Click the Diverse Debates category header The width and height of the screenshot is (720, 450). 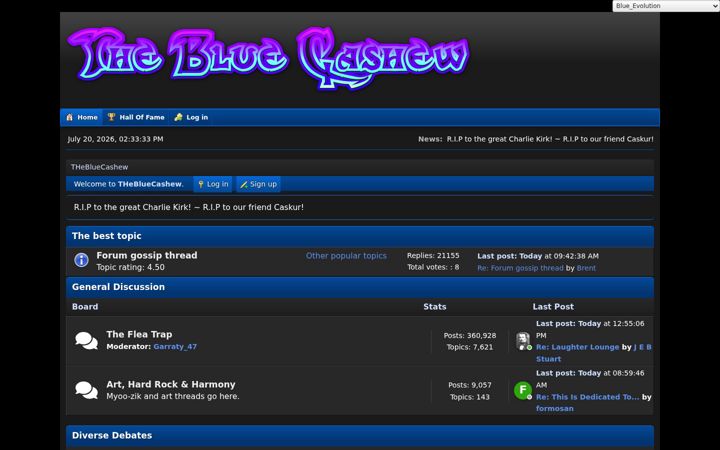[112, 435]
